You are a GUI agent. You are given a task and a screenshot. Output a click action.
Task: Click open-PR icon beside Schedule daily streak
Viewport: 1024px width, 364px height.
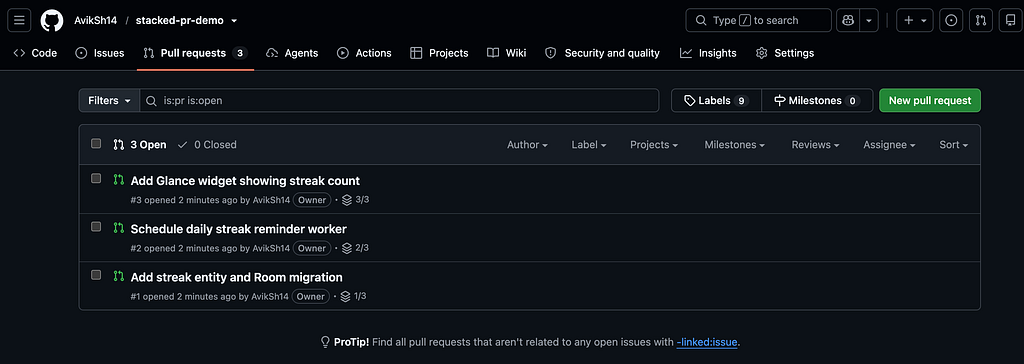click(x=118, y=228)
